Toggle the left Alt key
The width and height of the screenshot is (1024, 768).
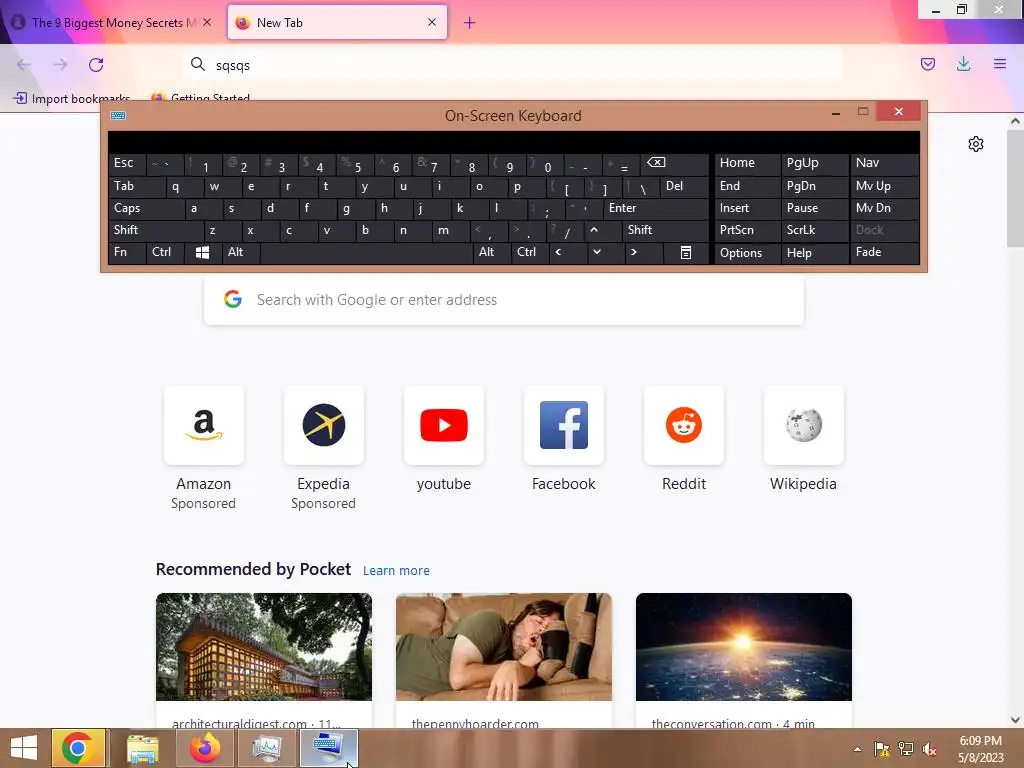tap(240, 253)
